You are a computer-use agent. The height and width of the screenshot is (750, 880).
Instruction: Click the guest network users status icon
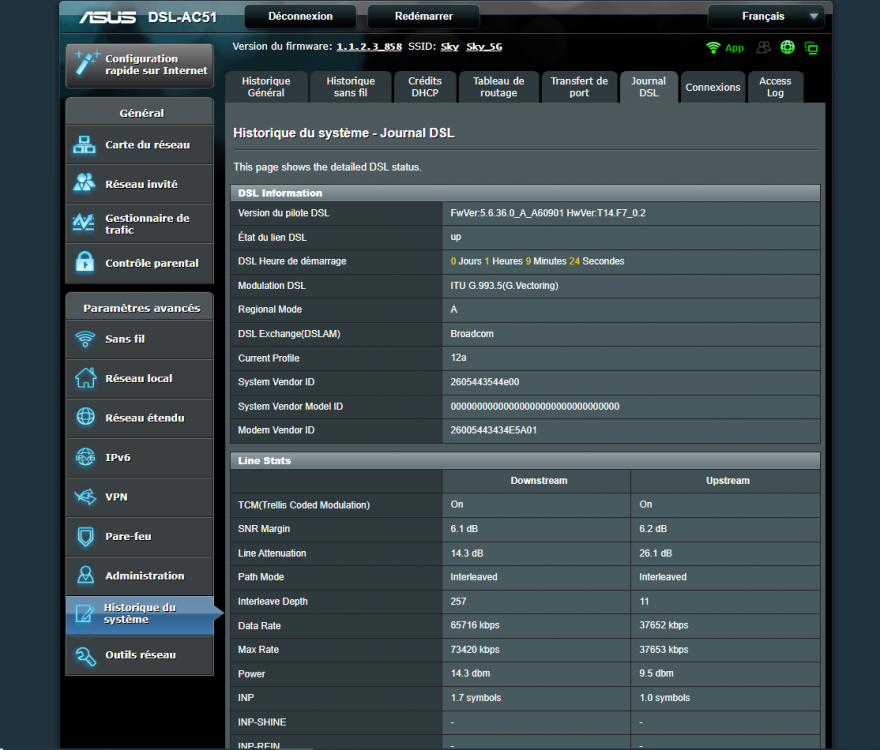pos(764,47)
